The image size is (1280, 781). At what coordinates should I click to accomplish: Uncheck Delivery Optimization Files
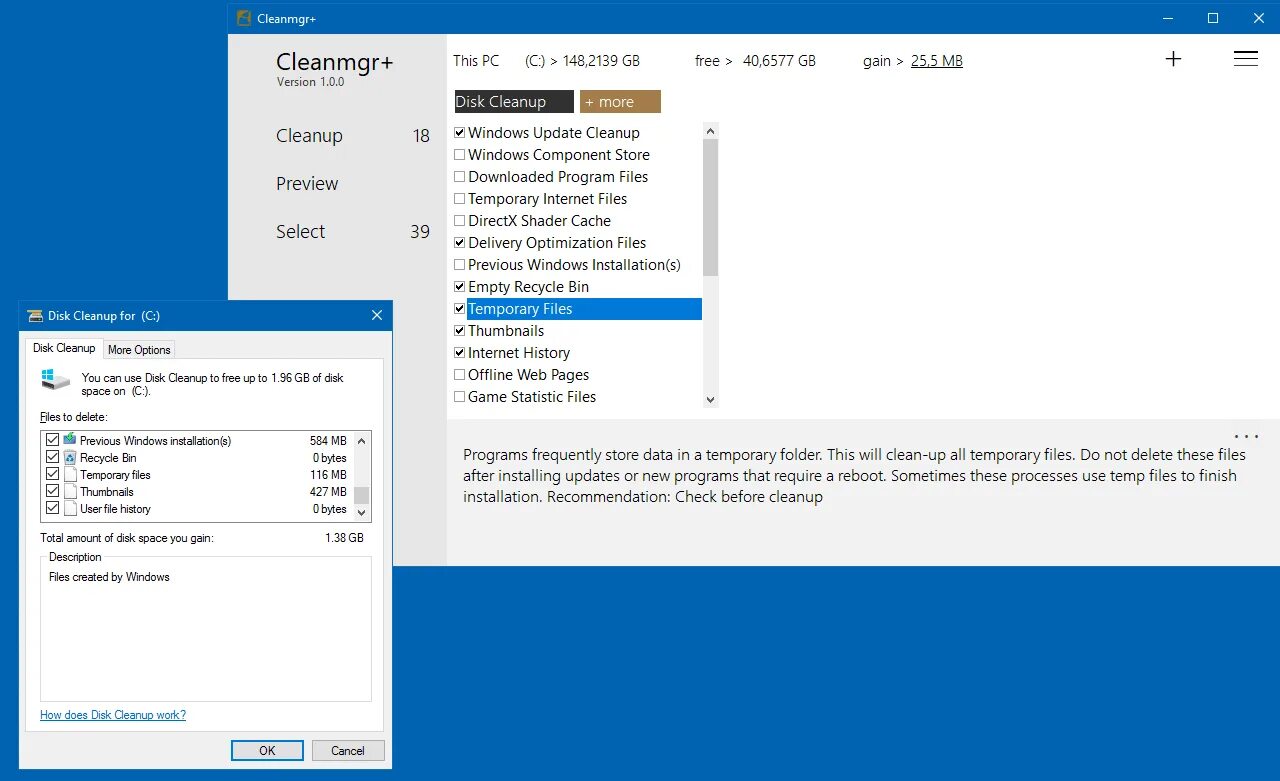click(460, 242)
